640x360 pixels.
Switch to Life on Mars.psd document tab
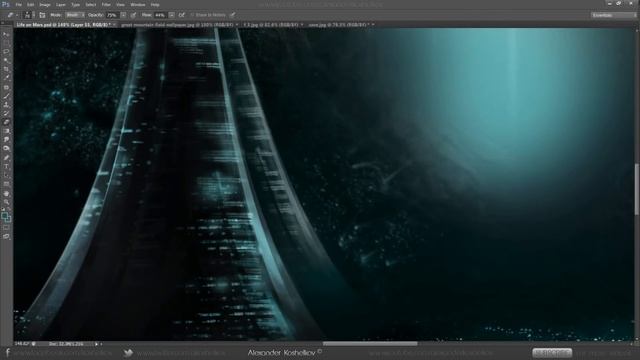pyautogui.click(x=63, y=24)
